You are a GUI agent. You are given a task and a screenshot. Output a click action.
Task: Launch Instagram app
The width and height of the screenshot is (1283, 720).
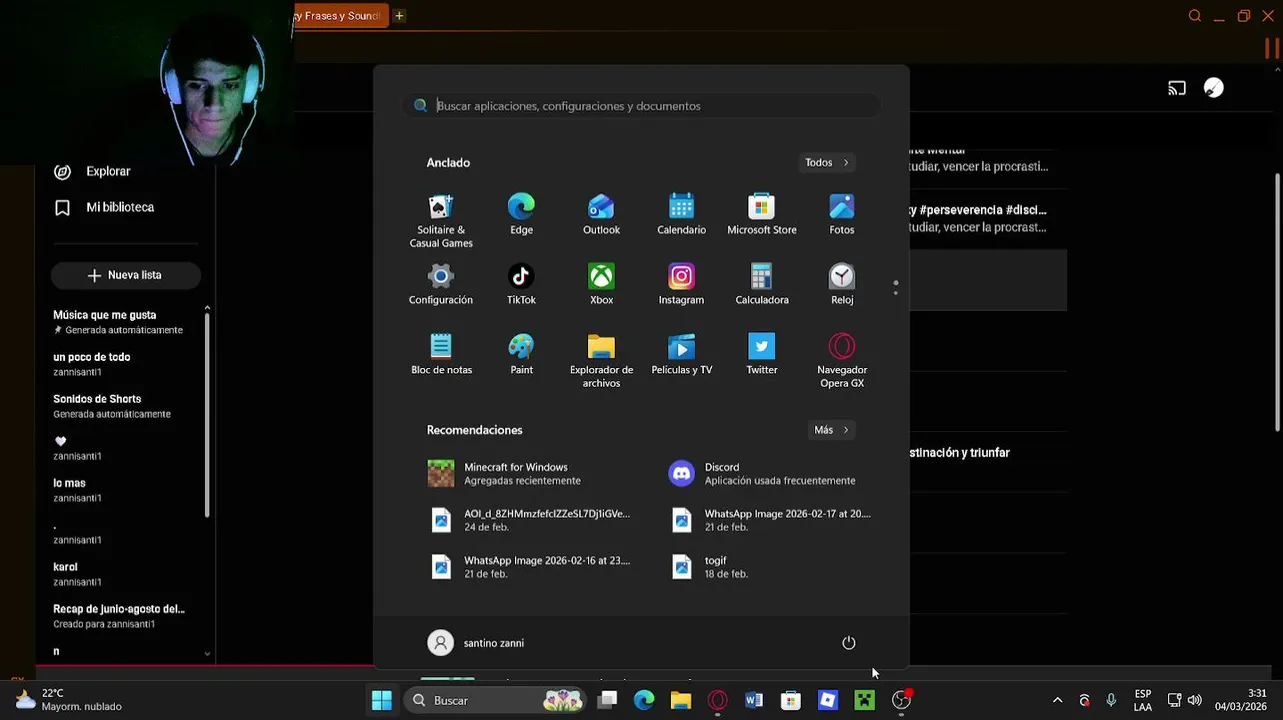coord(681,285)
